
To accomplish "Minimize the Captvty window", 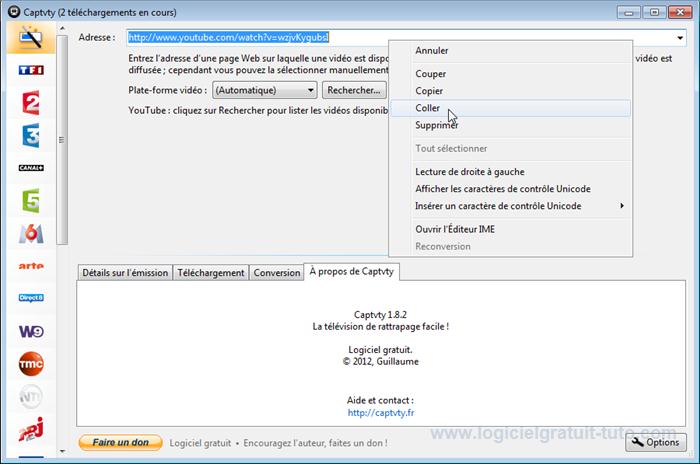I will click(x=629, y=12).
